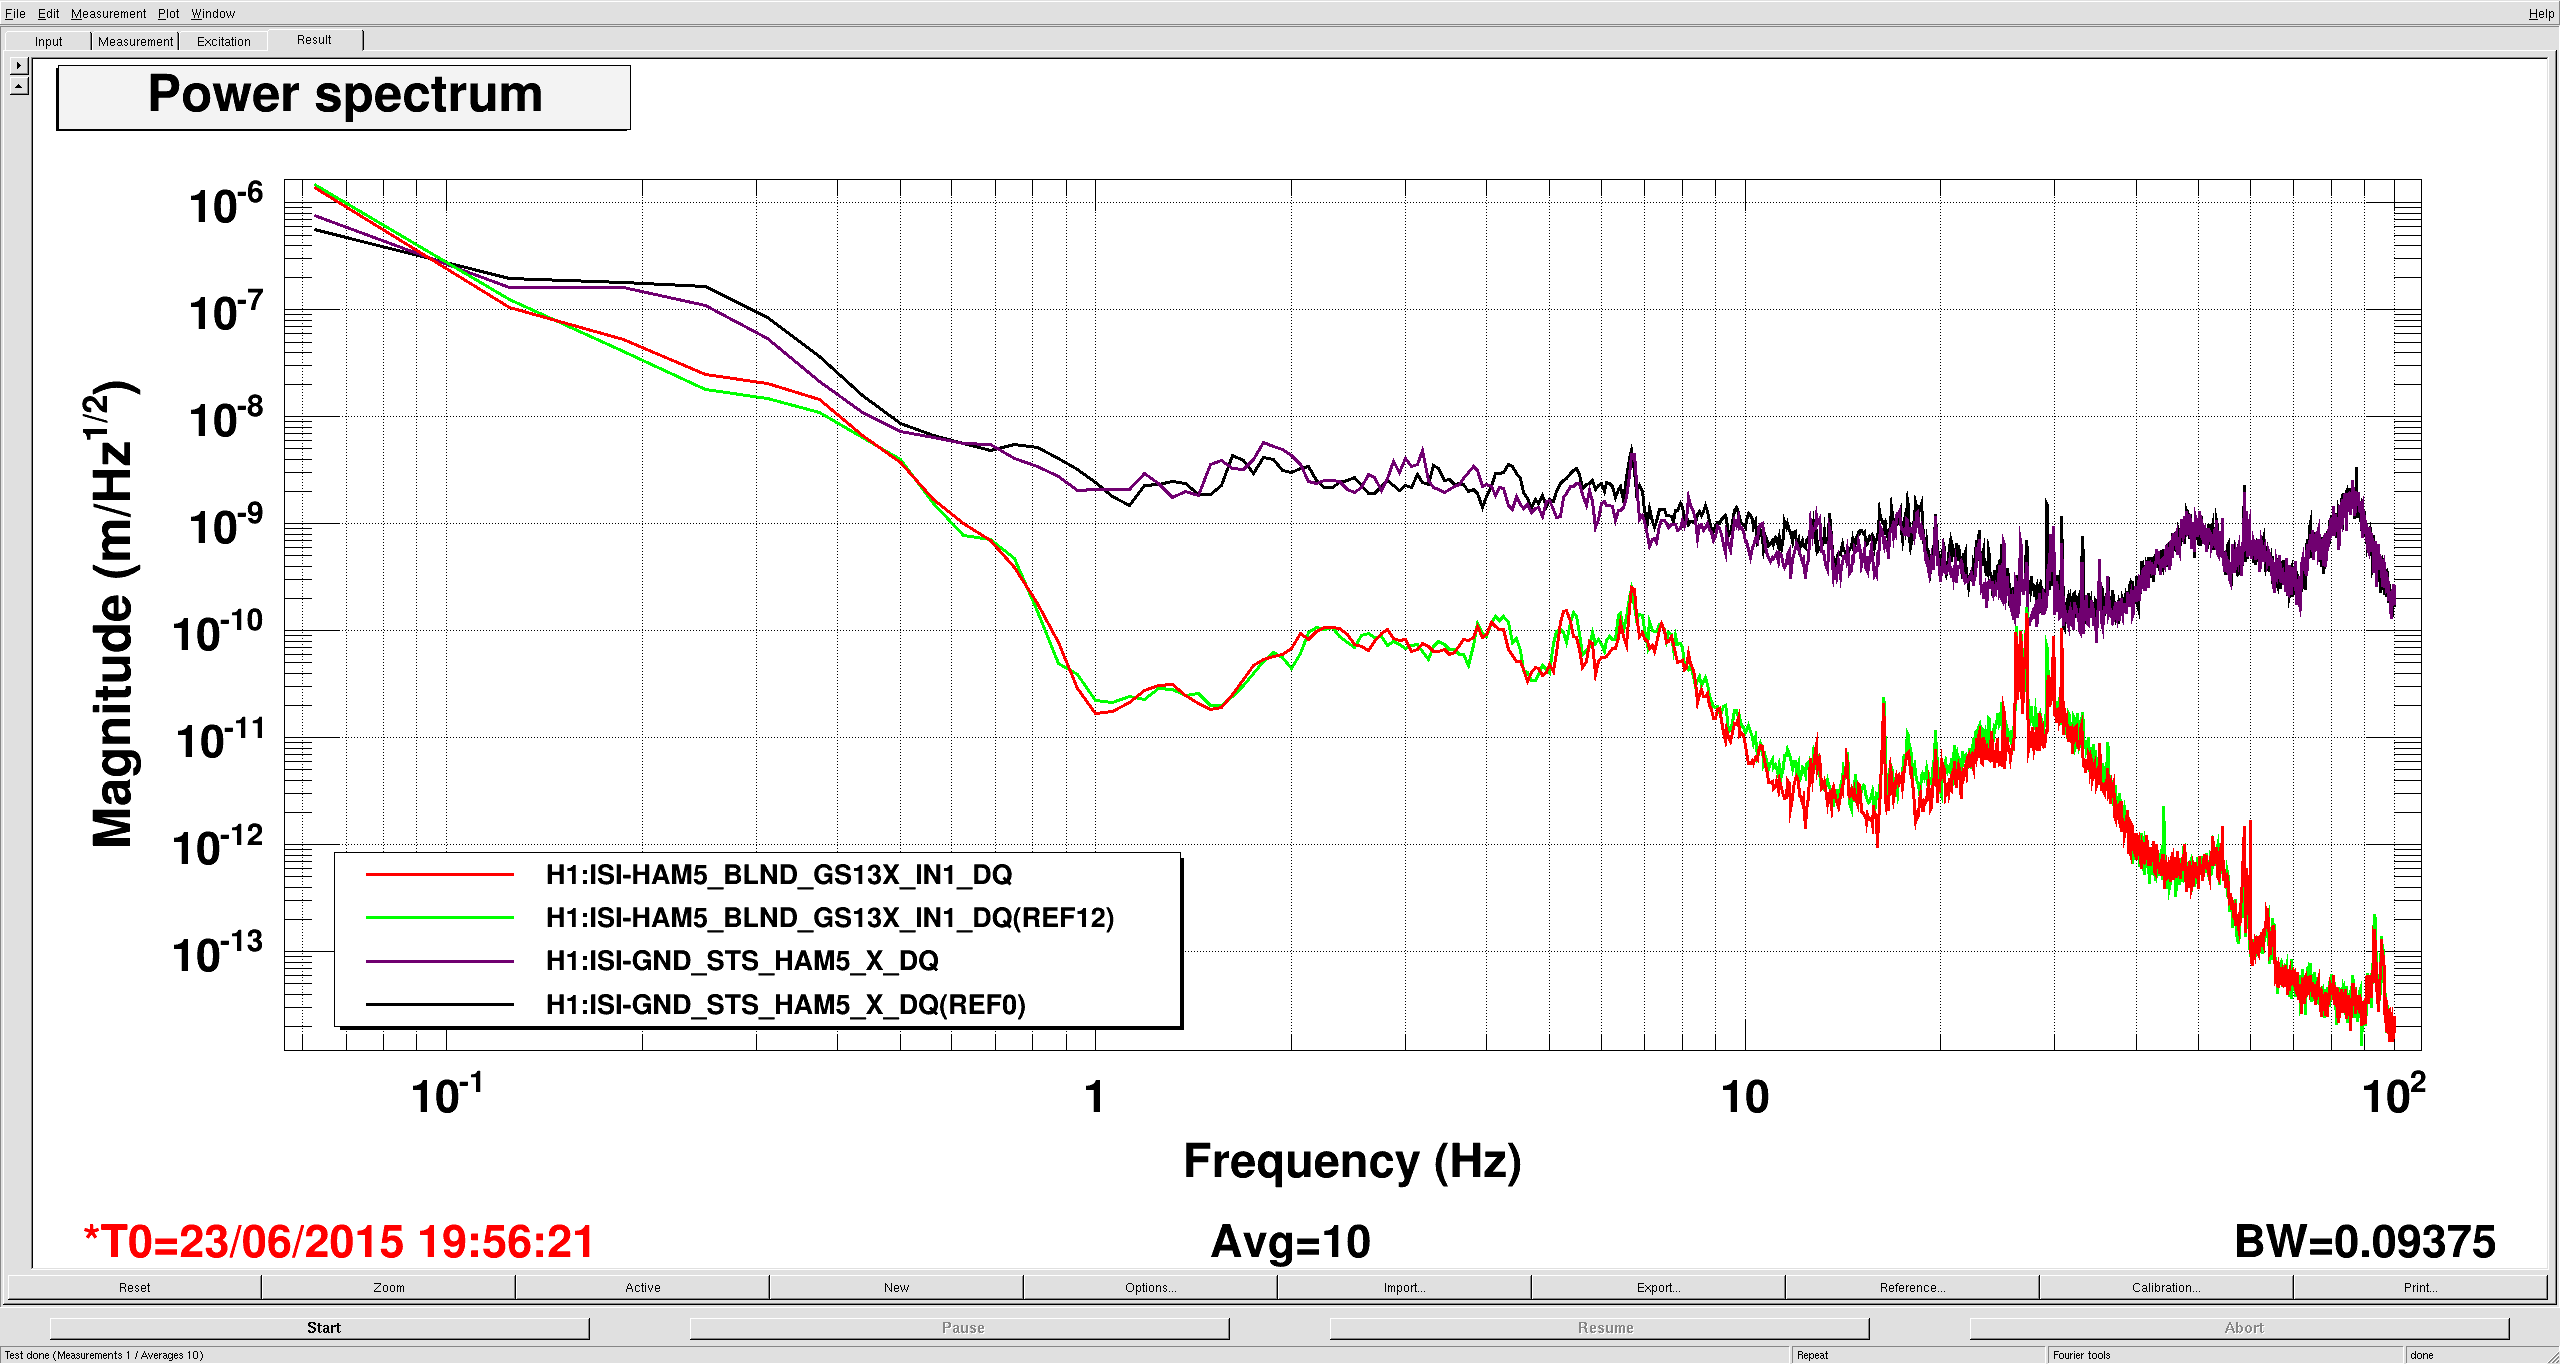
Task: Select the Result tab
Action: [314, 40]
